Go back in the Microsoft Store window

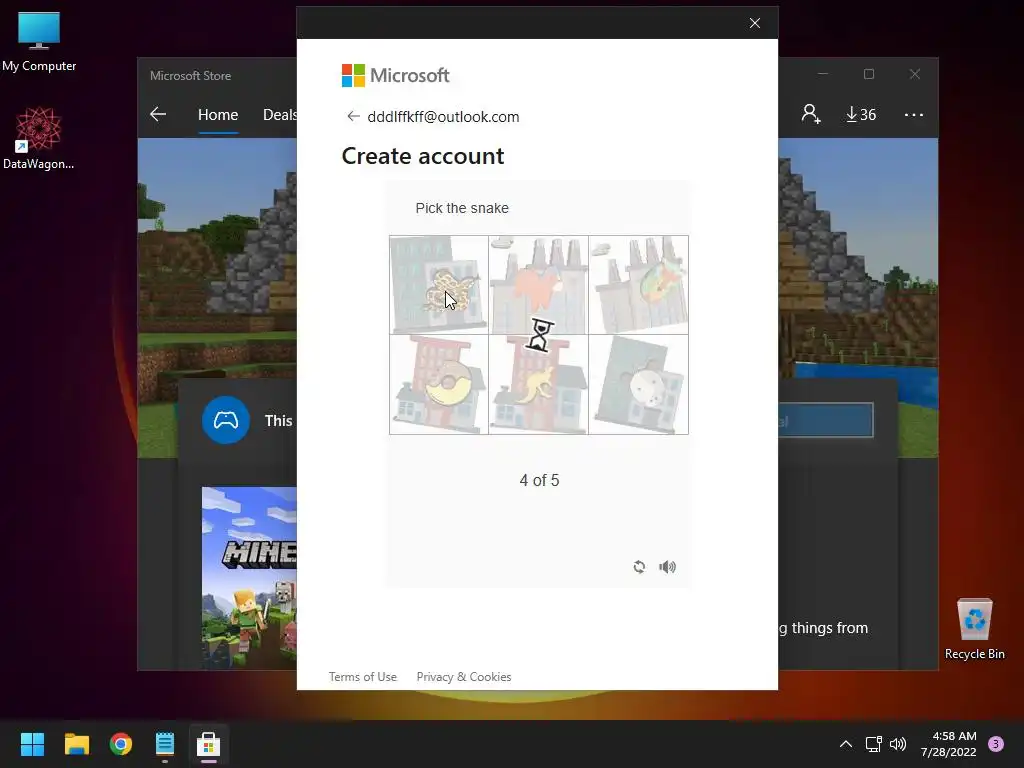(158, 115)
